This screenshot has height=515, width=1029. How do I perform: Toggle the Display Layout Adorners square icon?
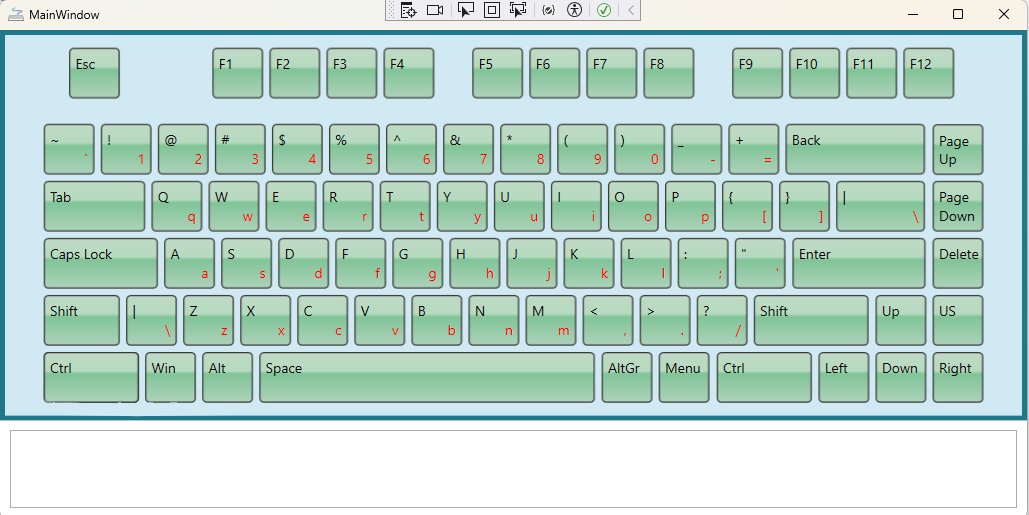pos(491,10)
